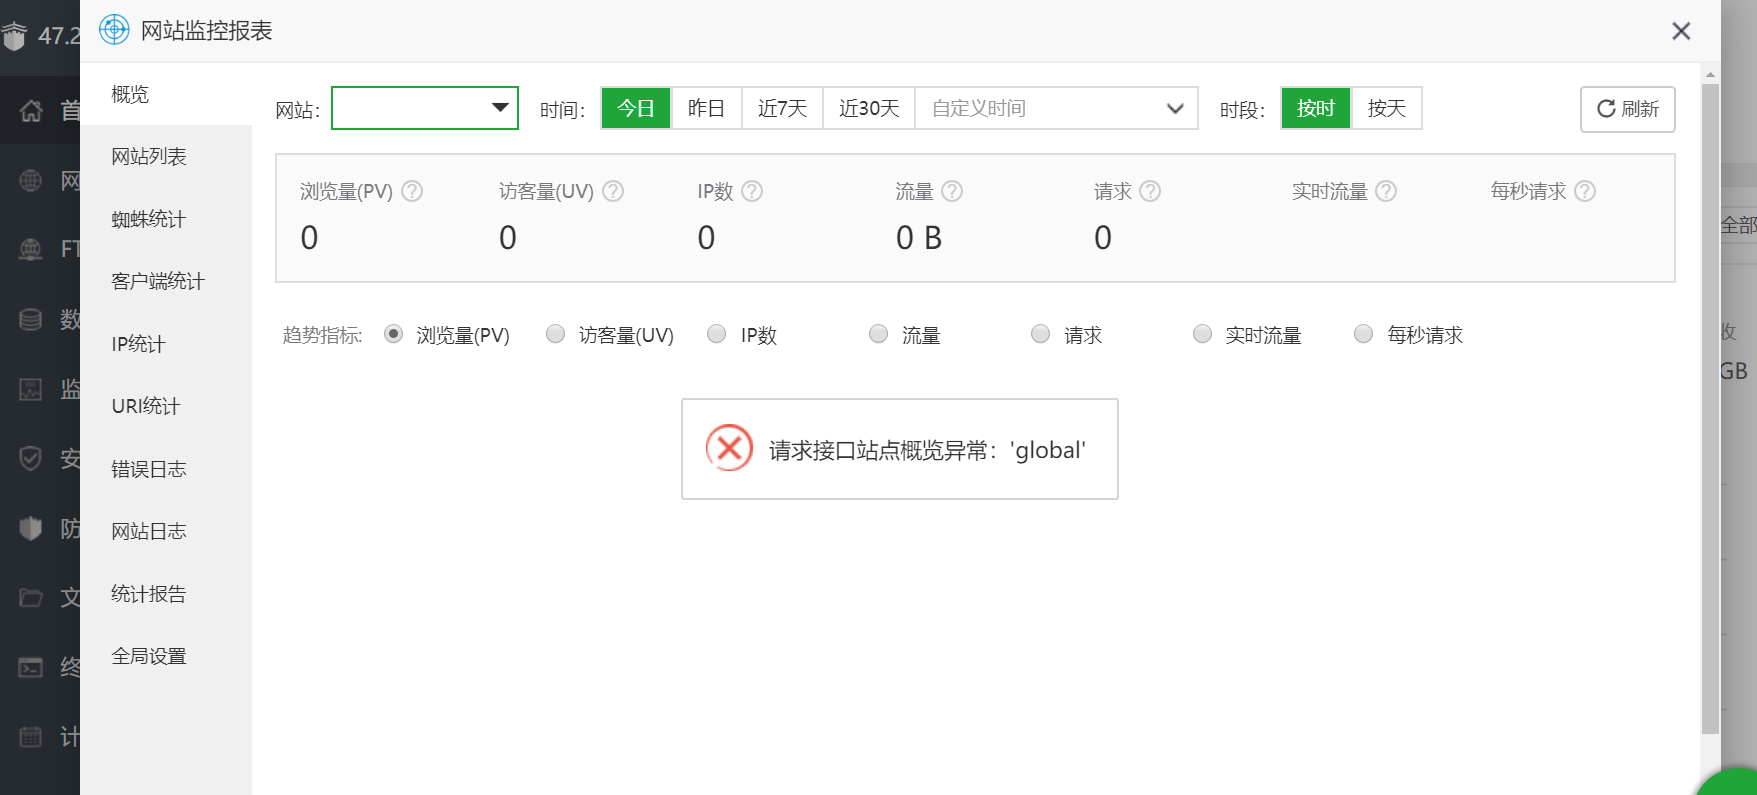Click the help icon beside 请求 stat
Viewport: 1757px width, 795px height.
(1150, 191)
